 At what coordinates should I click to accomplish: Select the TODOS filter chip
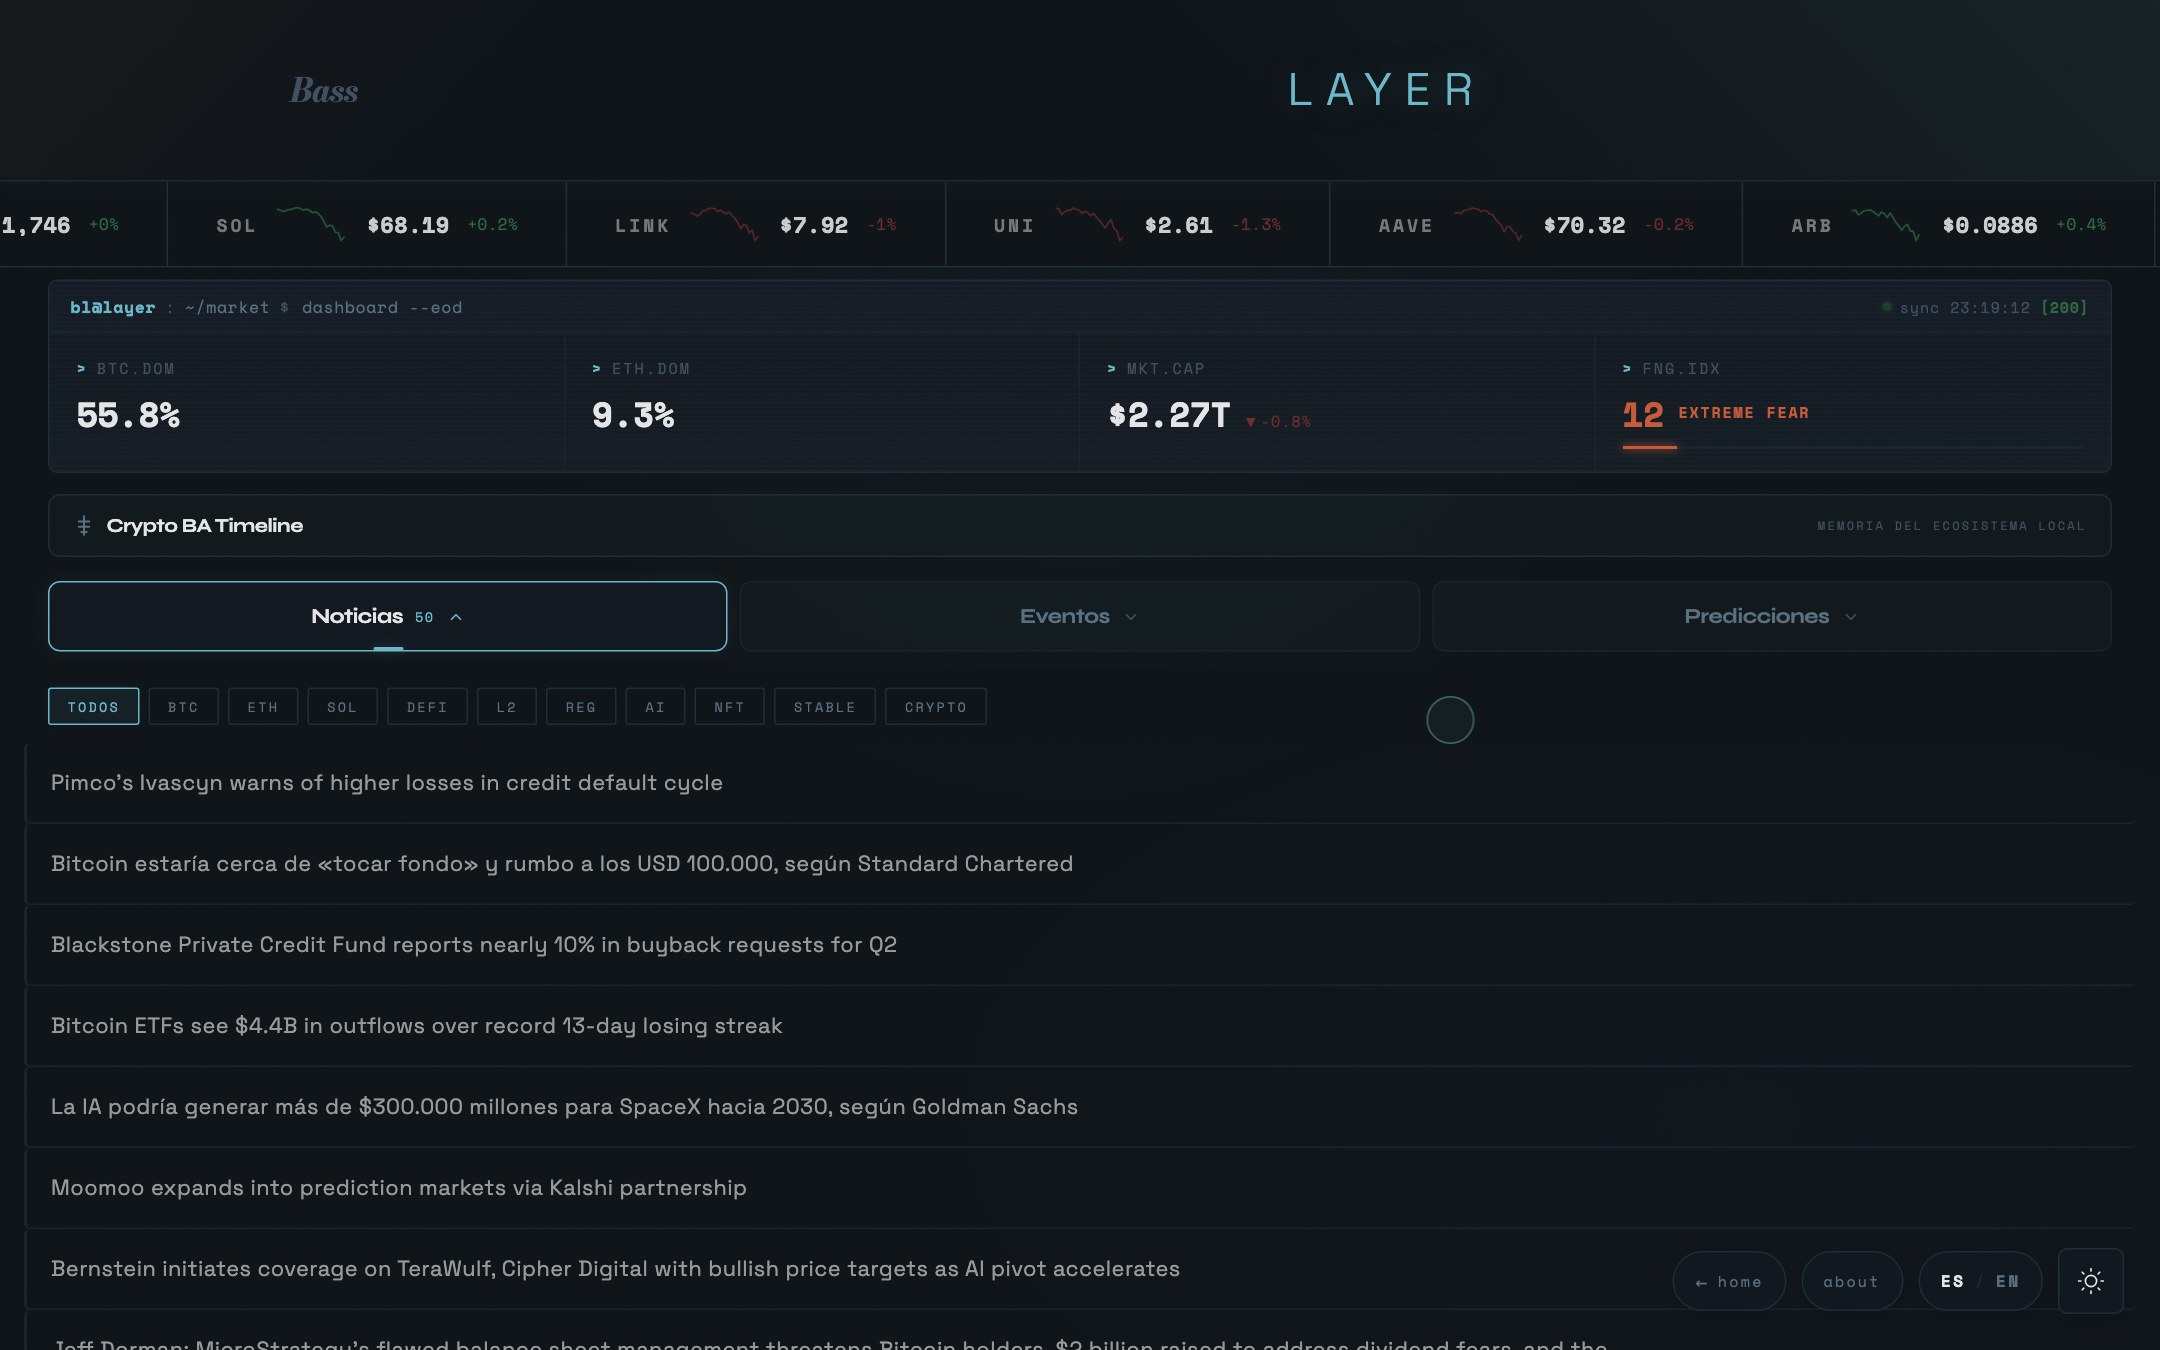(x=93, y=706)
